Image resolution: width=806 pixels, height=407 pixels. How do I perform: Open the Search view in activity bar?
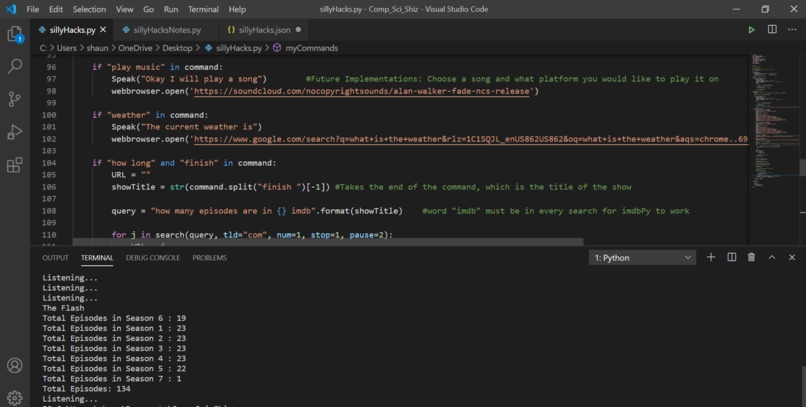tap(15, 66)
